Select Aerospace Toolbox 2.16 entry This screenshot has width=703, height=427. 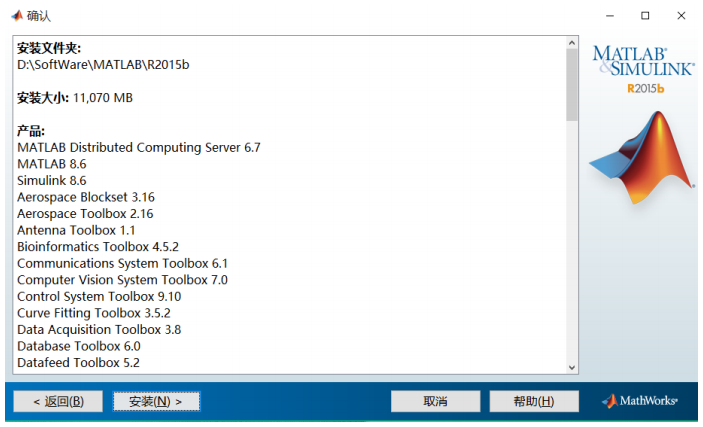(85, 214)
